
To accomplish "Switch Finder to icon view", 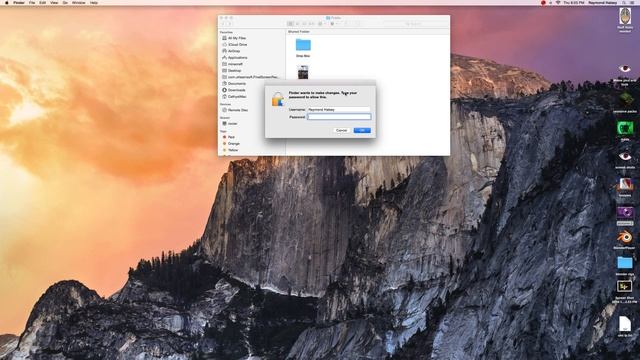I will point(290,24).
